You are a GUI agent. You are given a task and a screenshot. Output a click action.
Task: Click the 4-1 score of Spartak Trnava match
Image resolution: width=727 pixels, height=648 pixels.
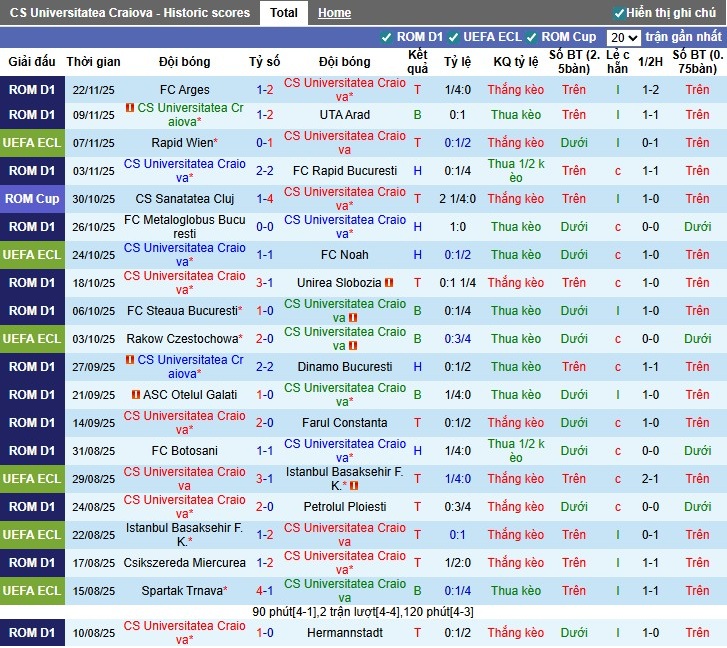(265, 591)
